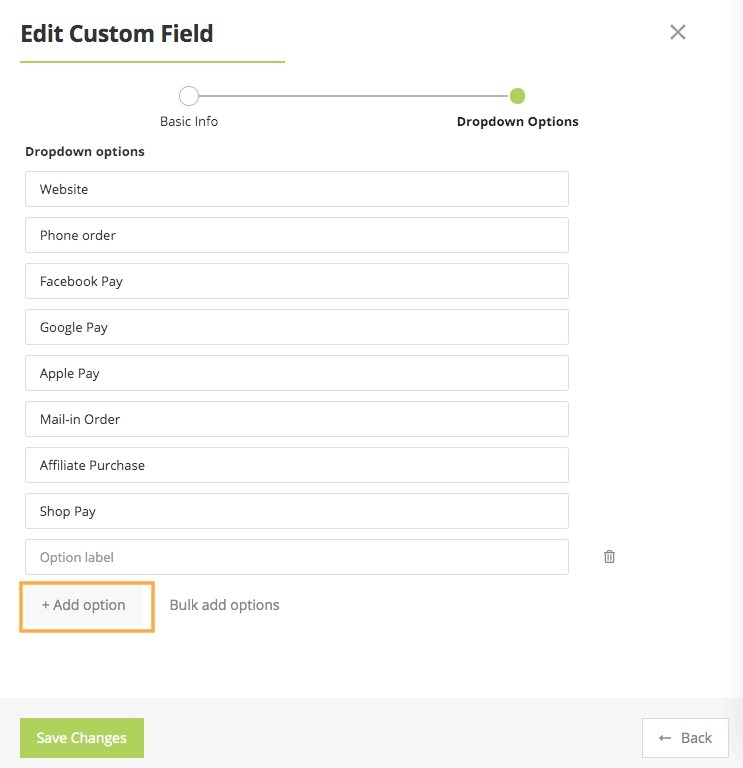Click the Dropdown Options step label
This screenshot has height=768, width=743.
pyautogui.click(x=517, y=121)
